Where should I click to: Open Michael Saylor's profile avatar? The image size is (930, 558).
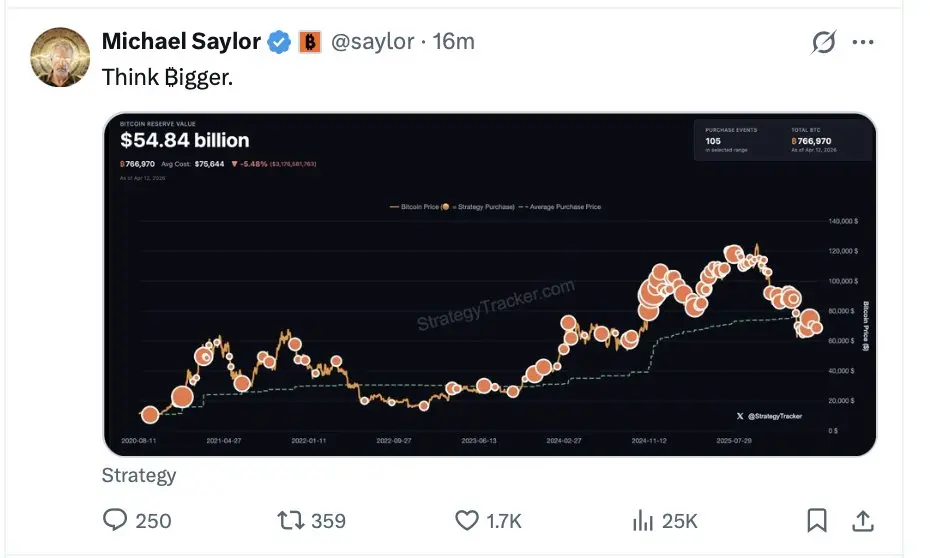[x=61, y=57]
